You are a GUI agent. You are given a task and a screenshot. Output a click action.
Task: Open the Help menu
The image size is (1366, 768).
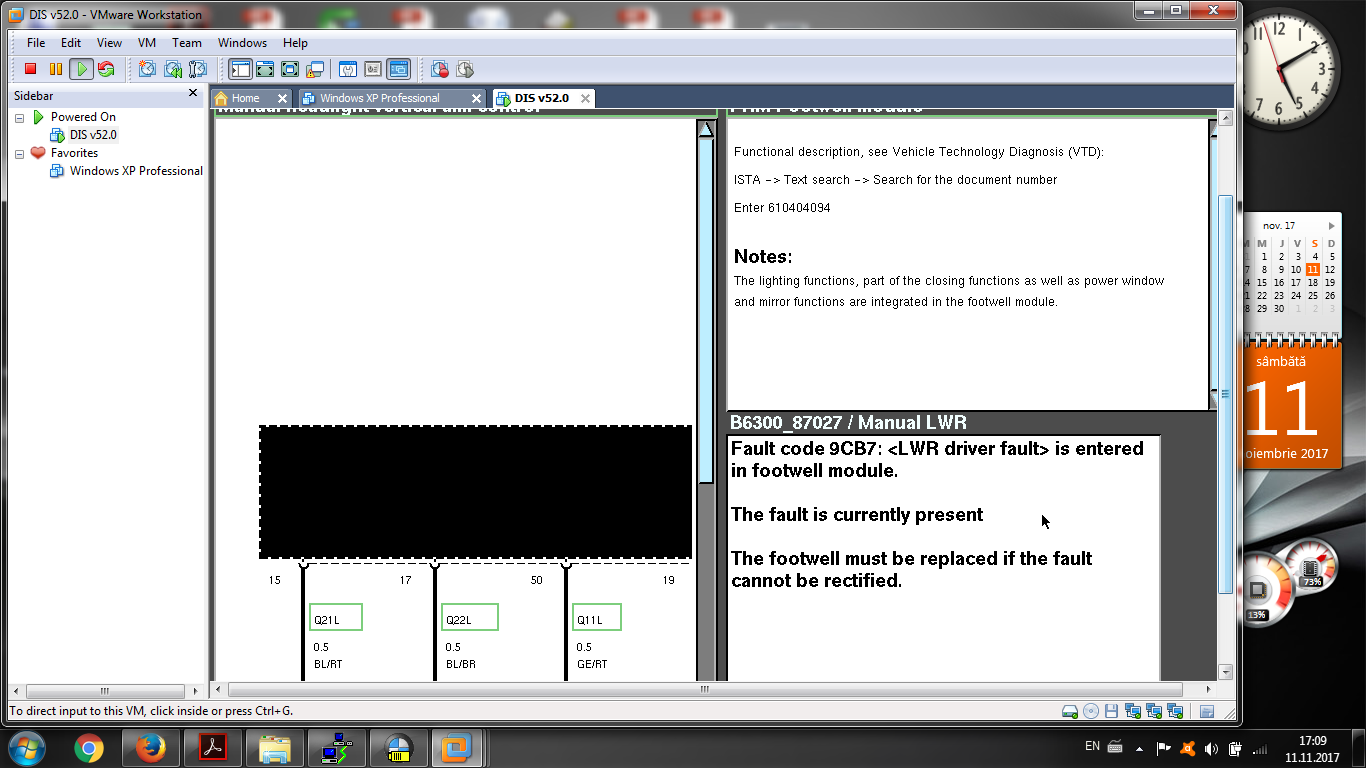(x=295, y=43)
